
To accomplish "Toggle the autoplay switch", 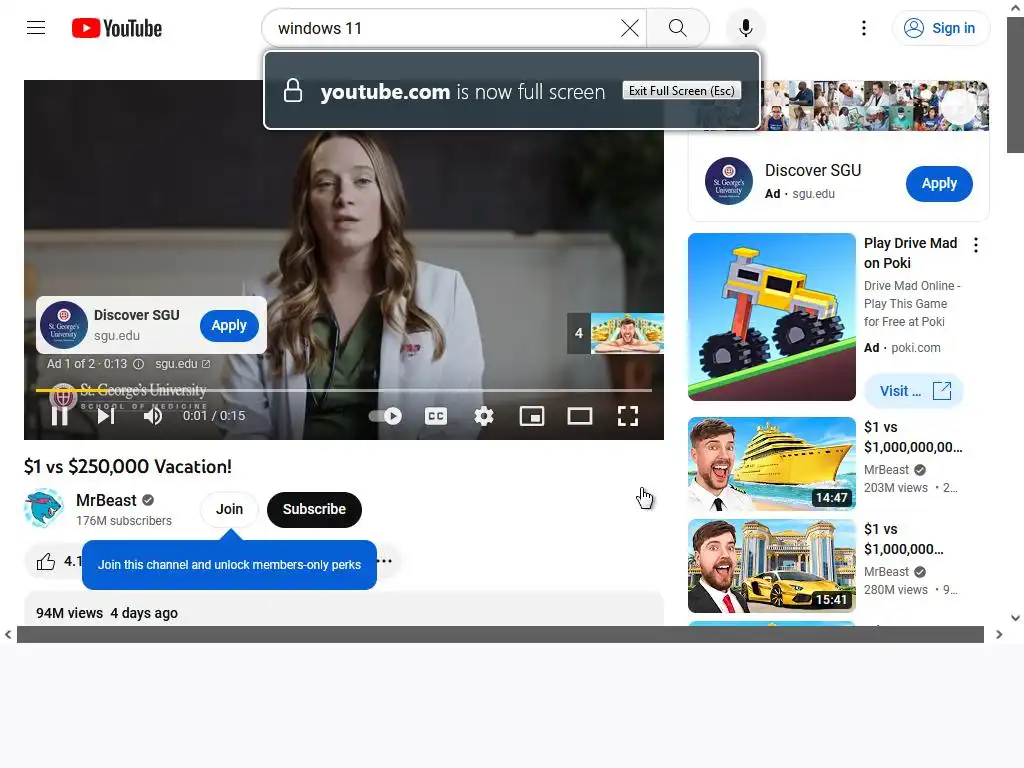I will pos(385,416).
